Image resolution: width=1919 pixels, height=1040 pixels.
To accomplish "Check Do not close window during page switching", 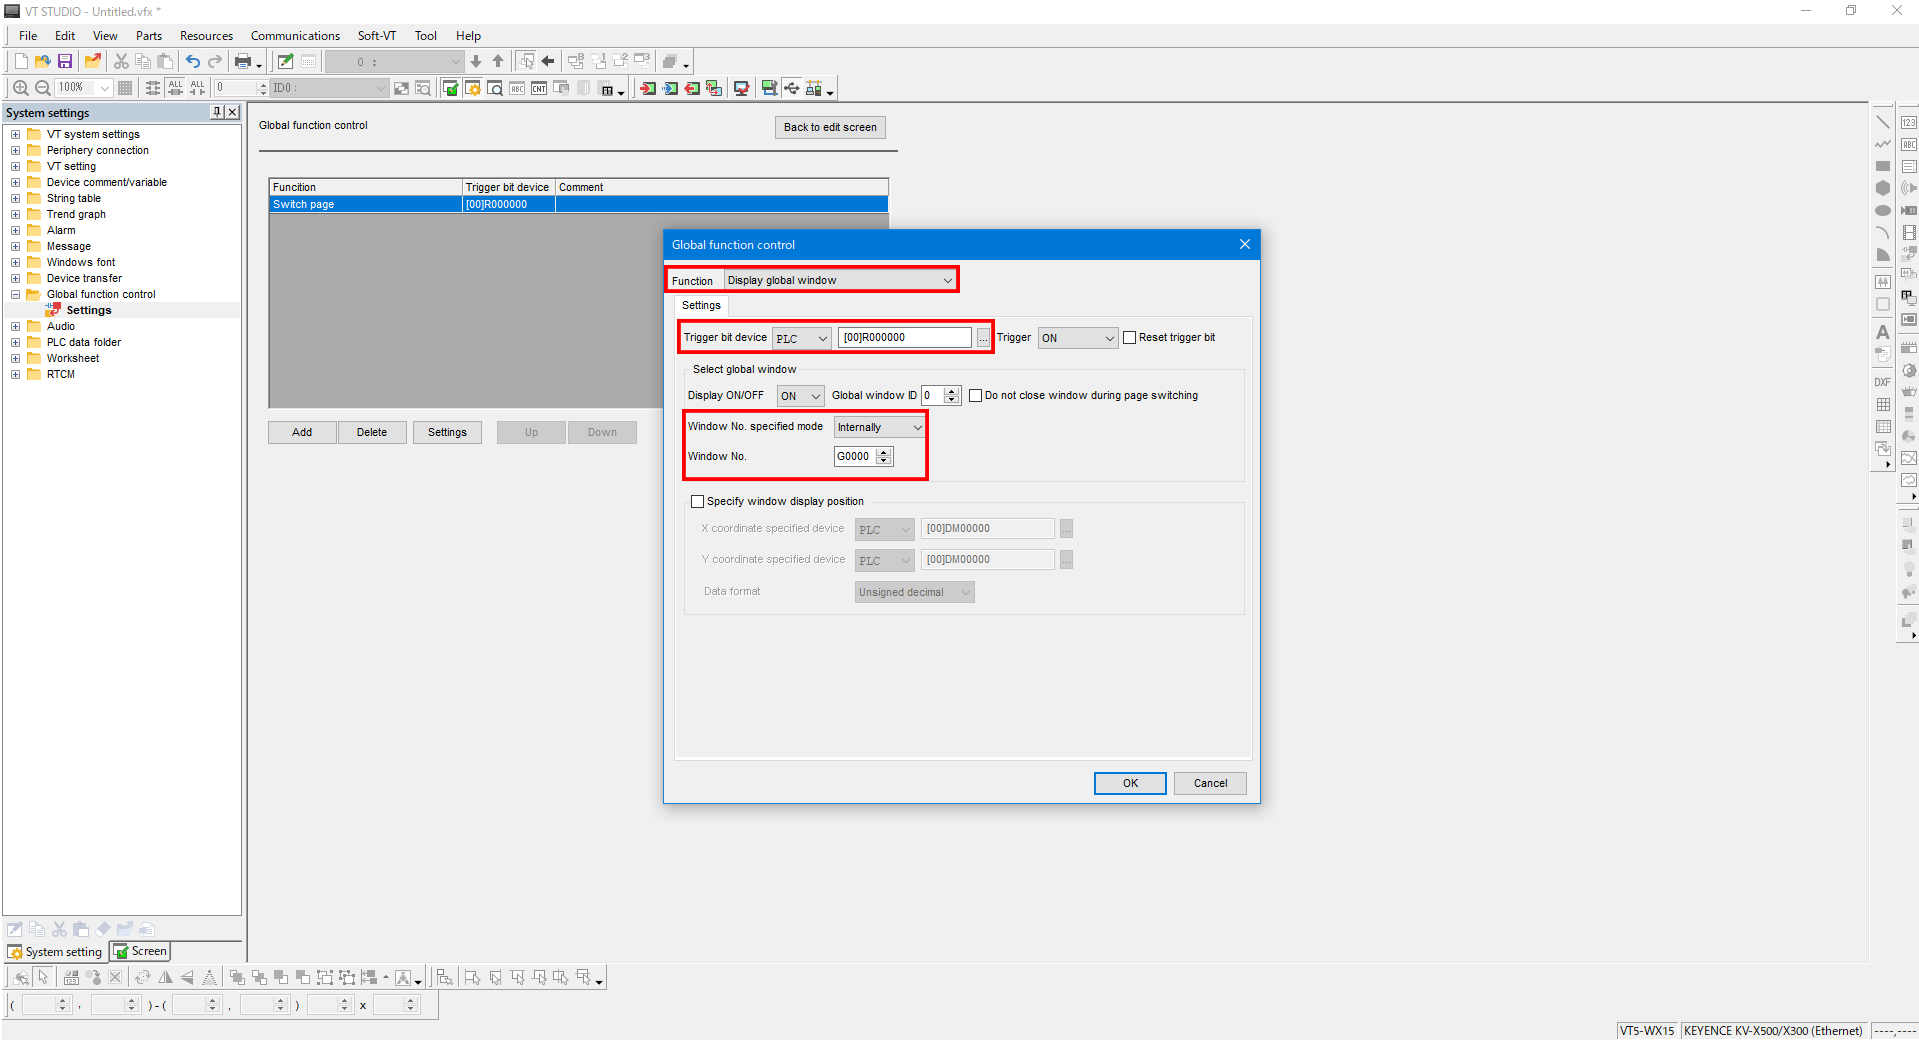I will (x=976, y=396).
